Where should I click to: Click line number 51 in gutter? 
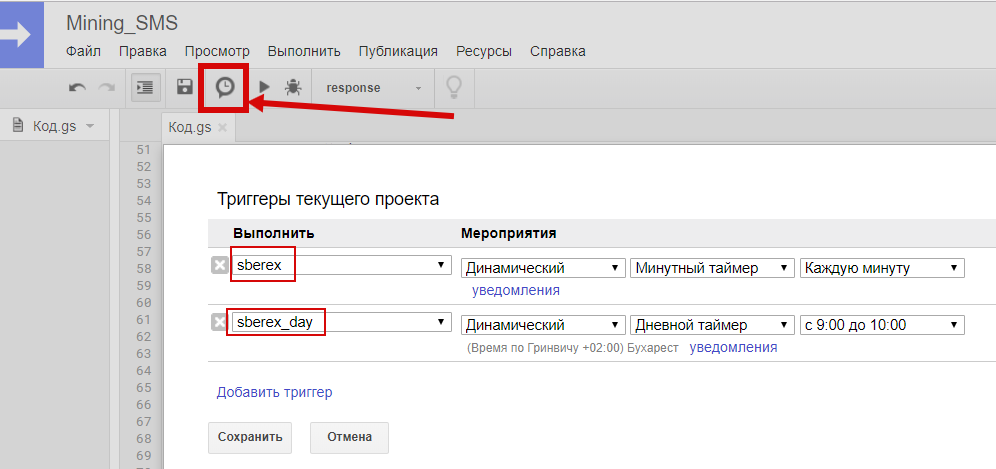[144, 150]
